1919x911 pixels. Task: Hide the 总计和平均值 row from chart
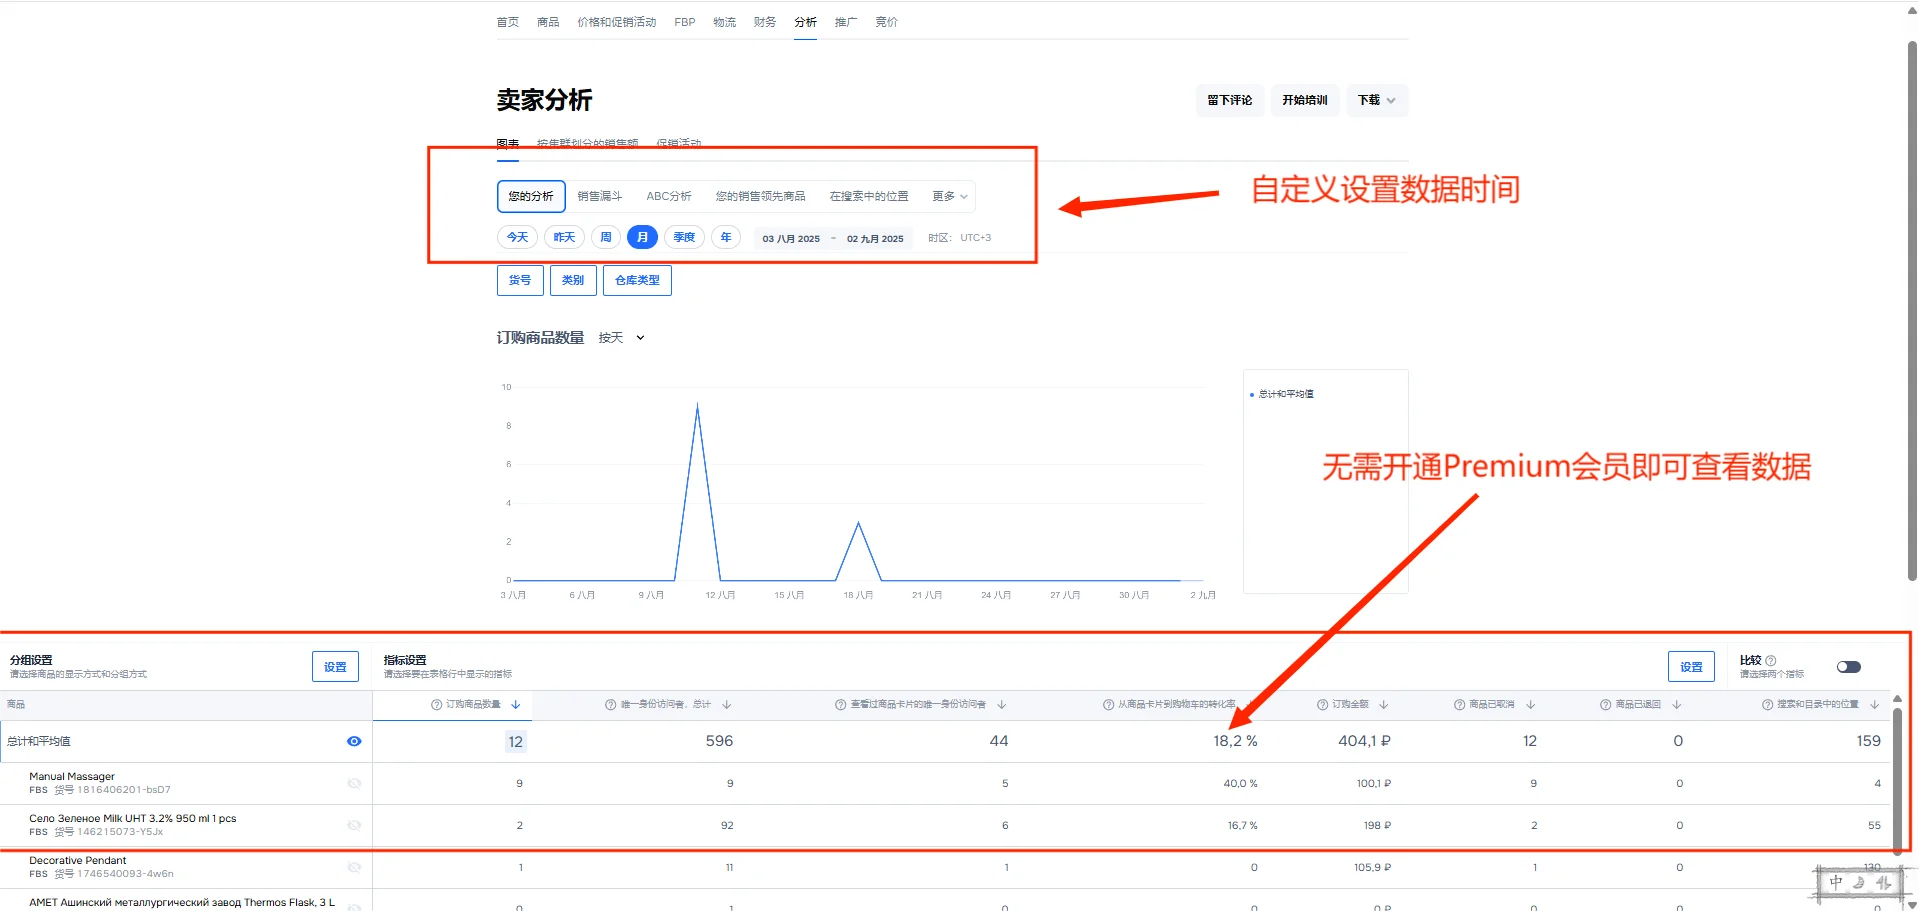tap(354, 742)
